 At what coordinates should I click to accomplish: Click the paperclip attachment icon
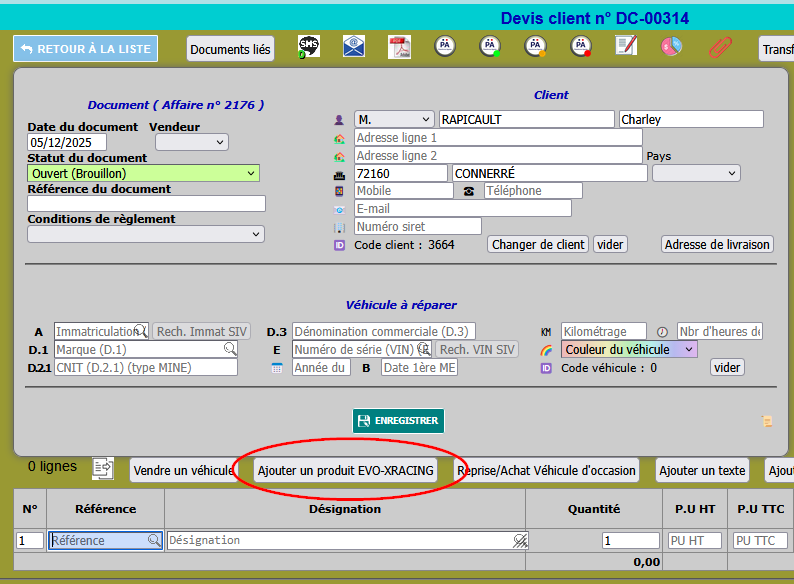(719, 47)
